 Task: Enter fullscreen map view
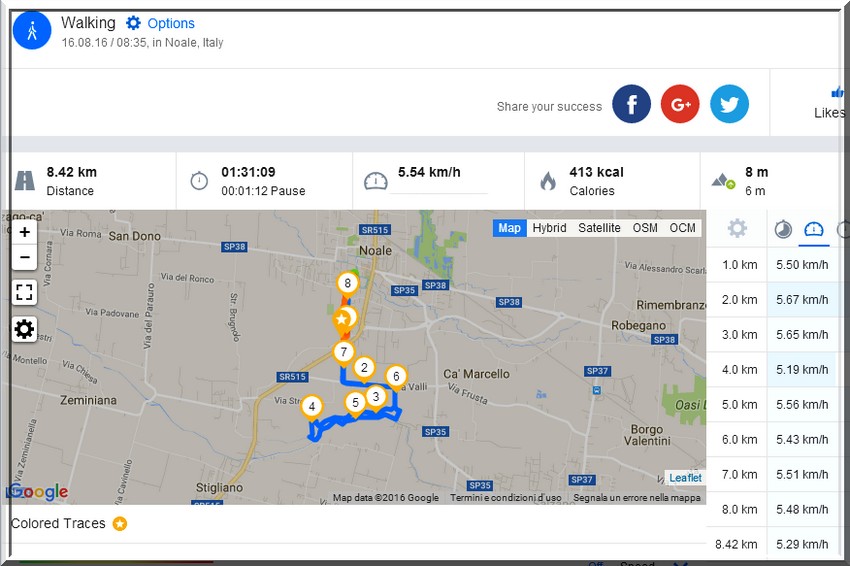coord(25,292)
